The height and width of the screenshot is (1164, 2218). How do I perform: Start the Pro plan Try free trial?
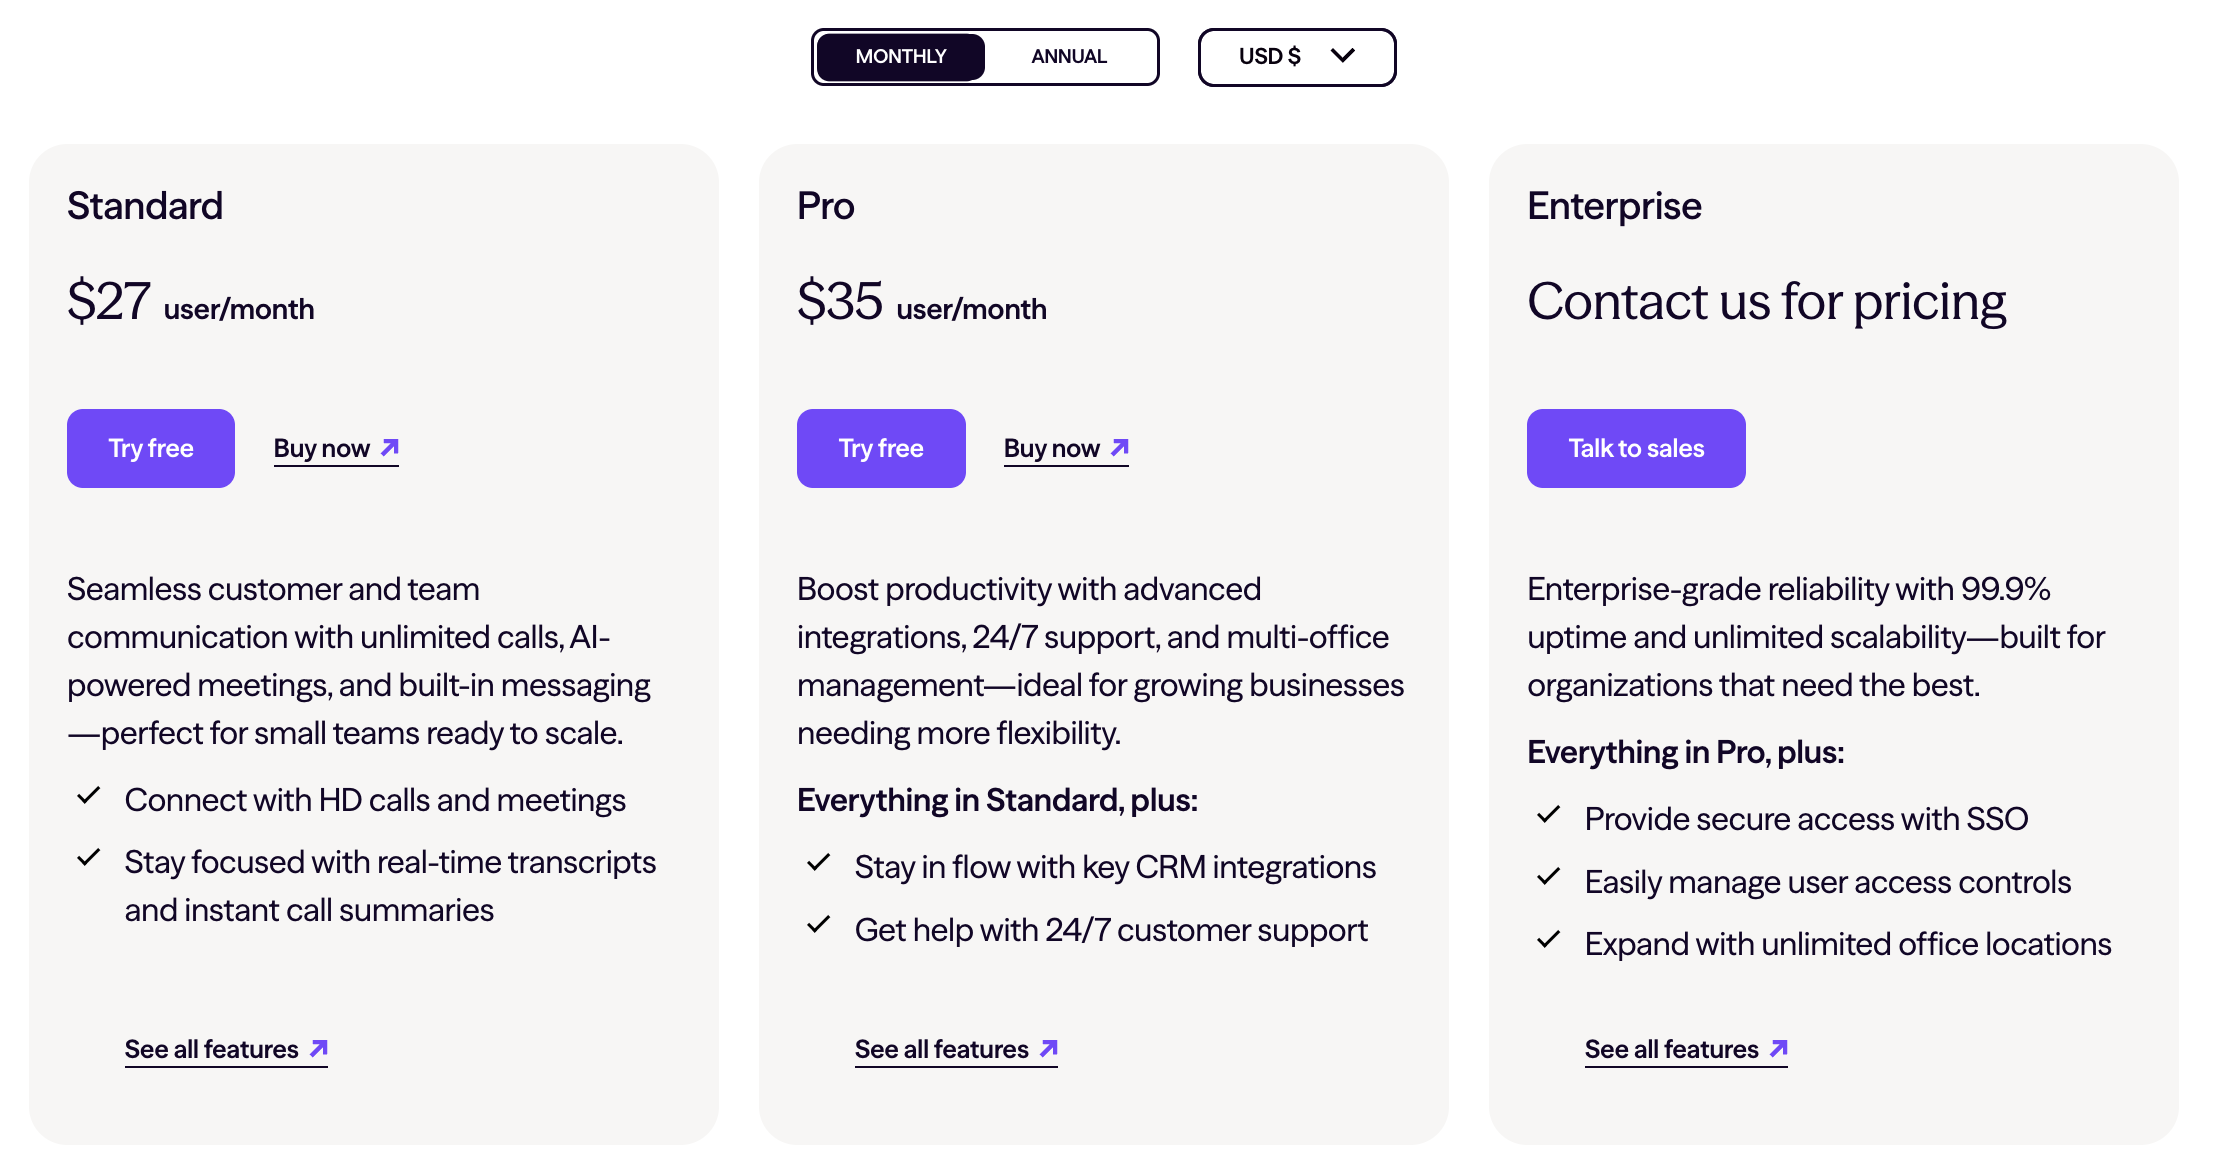[881, 448]
